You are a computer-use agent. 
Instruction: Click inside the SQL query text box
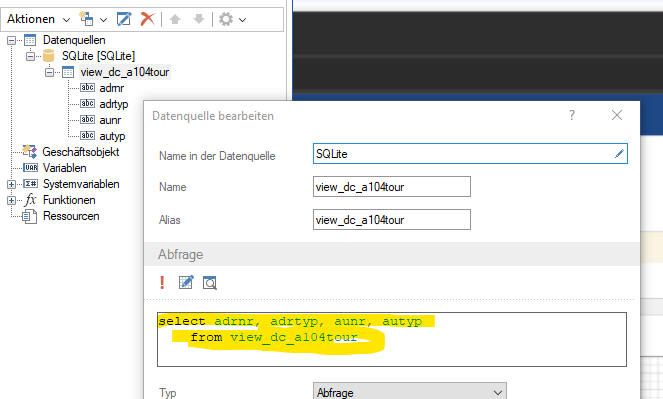(x=392, y=339)
